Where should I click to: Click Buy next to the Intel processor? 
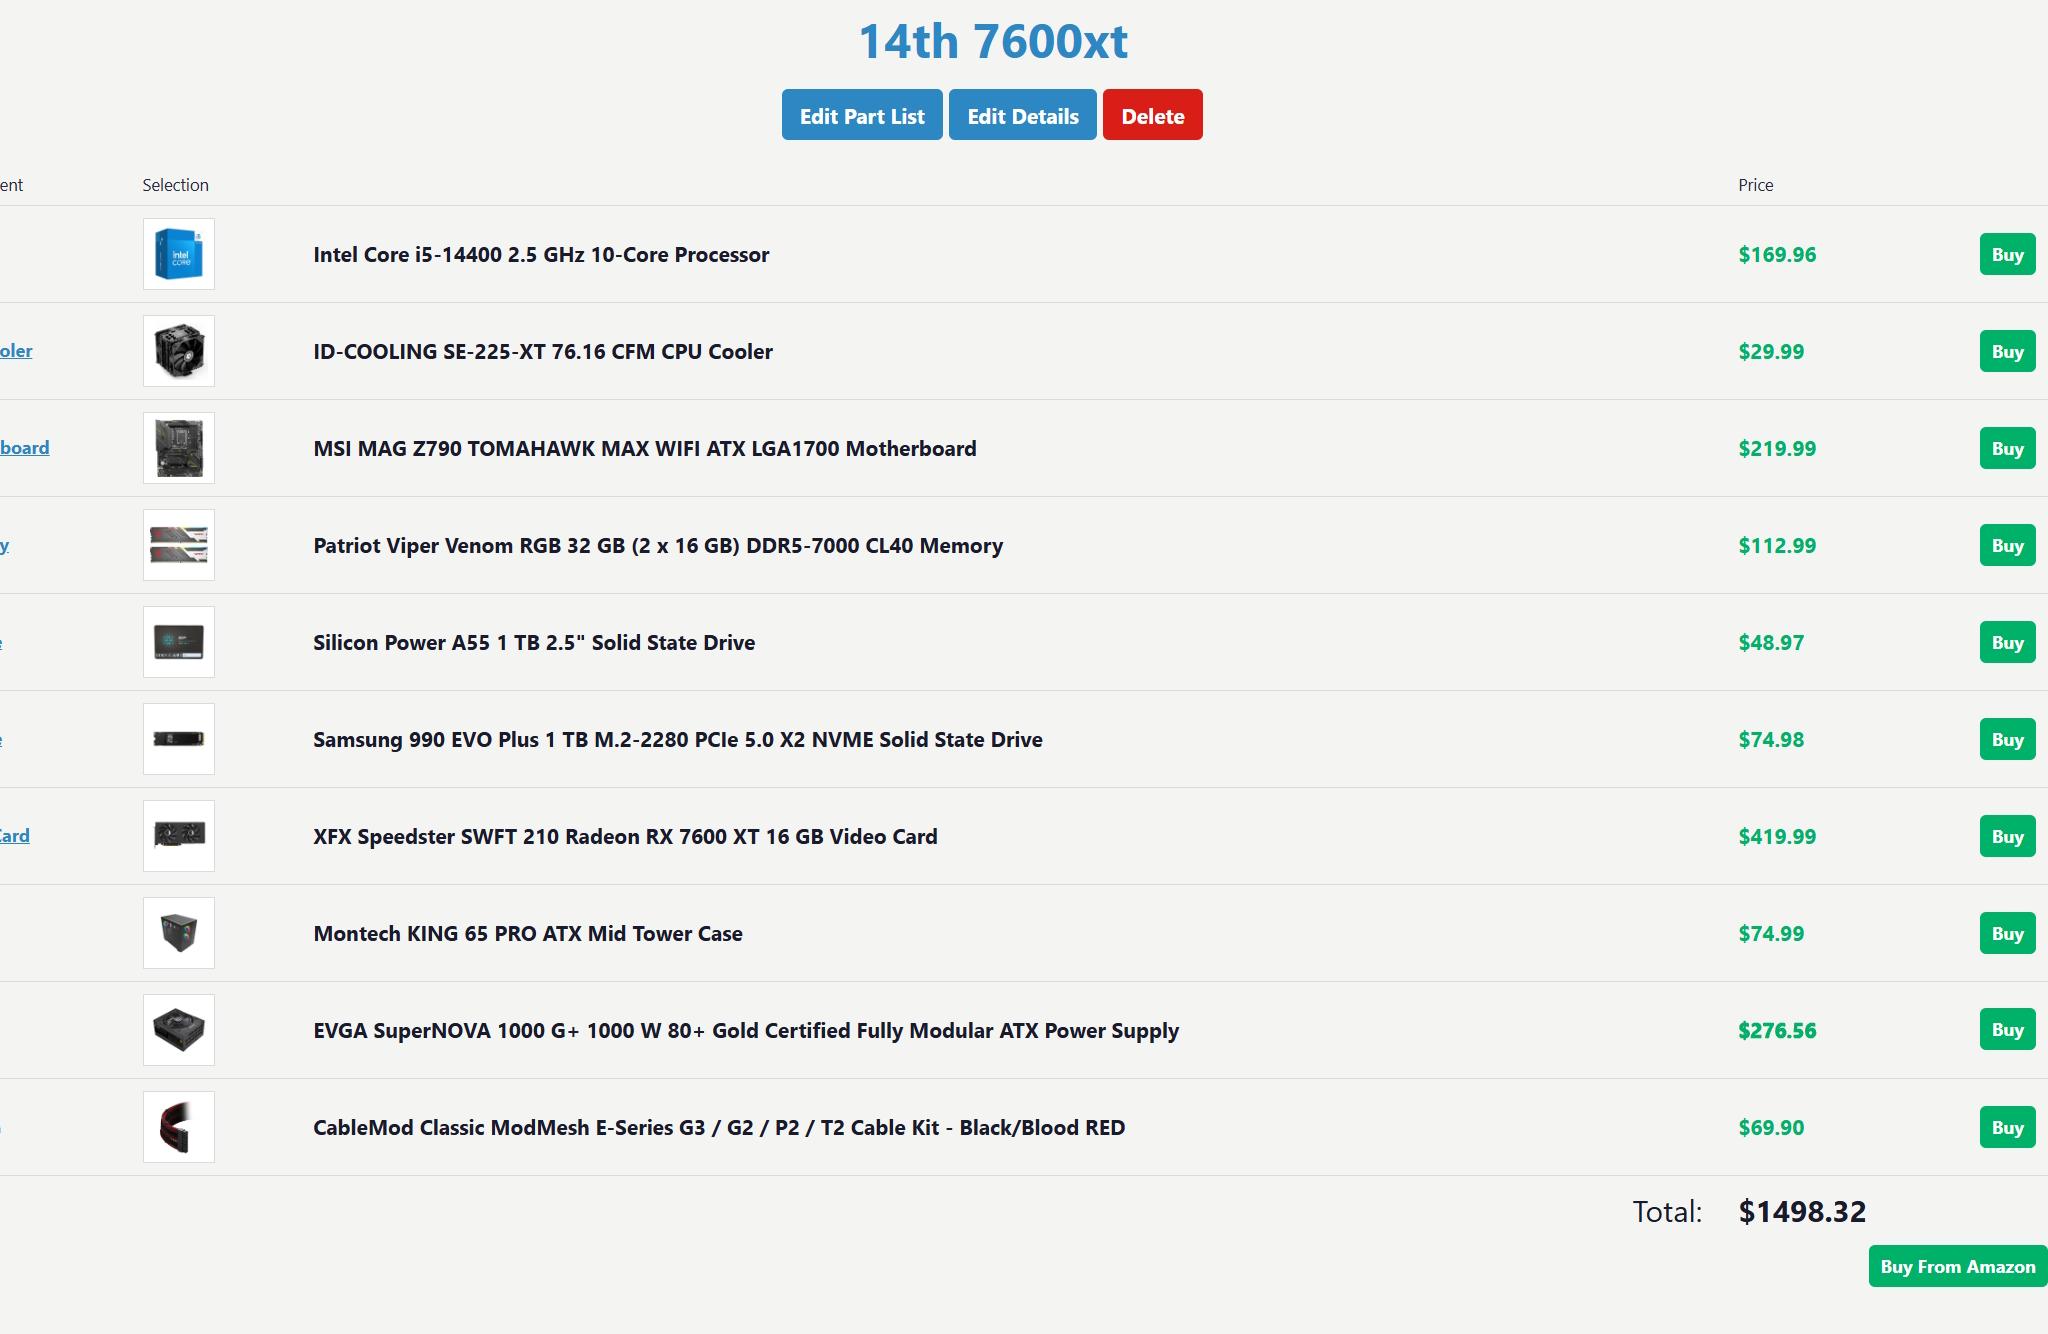pos(2007,254)
